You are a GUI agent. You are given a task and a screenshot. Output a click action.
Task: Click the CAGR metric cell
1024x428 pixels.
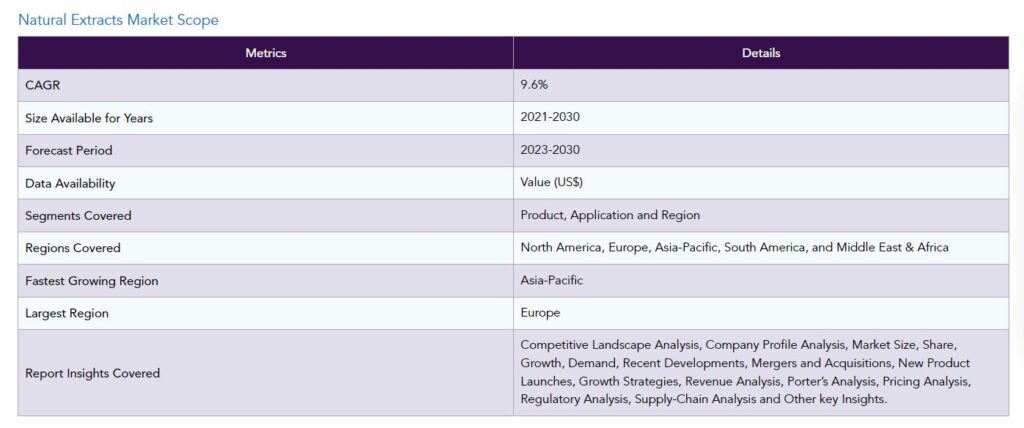266,86
